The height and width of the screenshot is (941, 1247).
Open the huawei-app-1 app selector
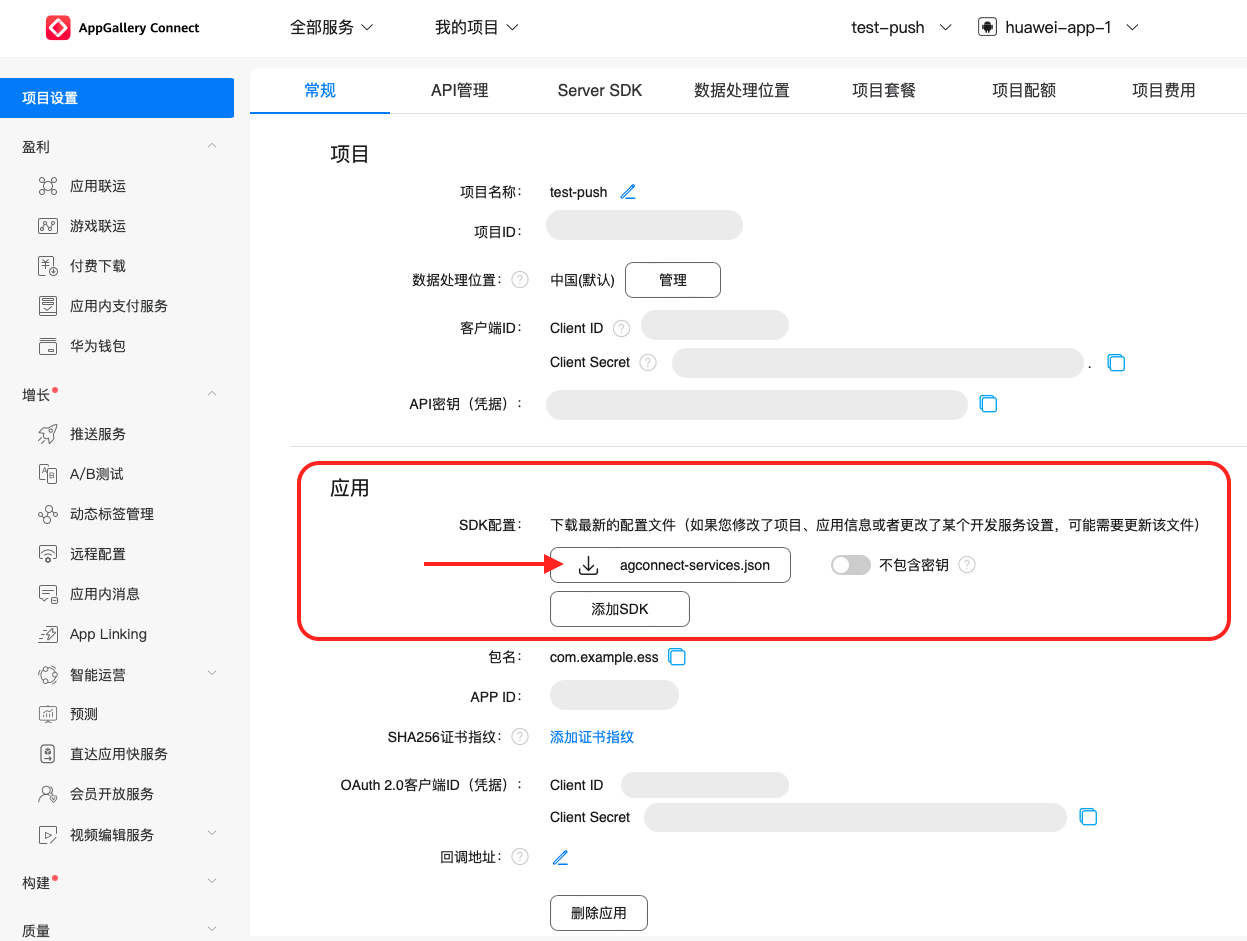click(1058, 28)
